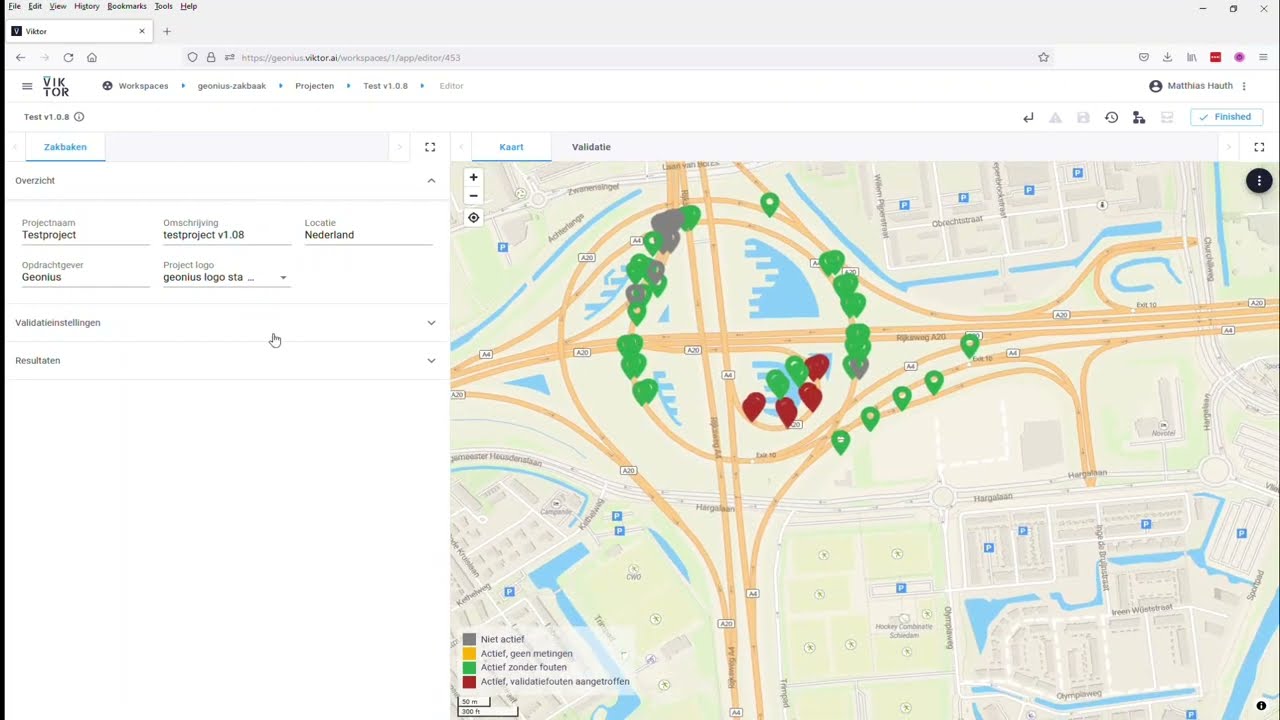Open the Bookmarks browser menu
This screenshot has height=720, width=1280.
127,6
